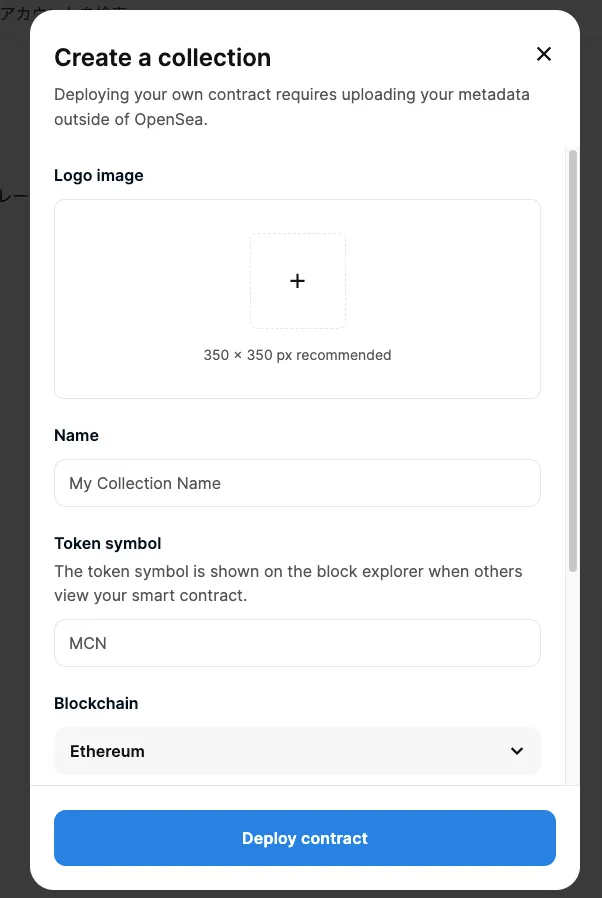Click the Name field label
The image size is (602, 898).
click(76, 435)
